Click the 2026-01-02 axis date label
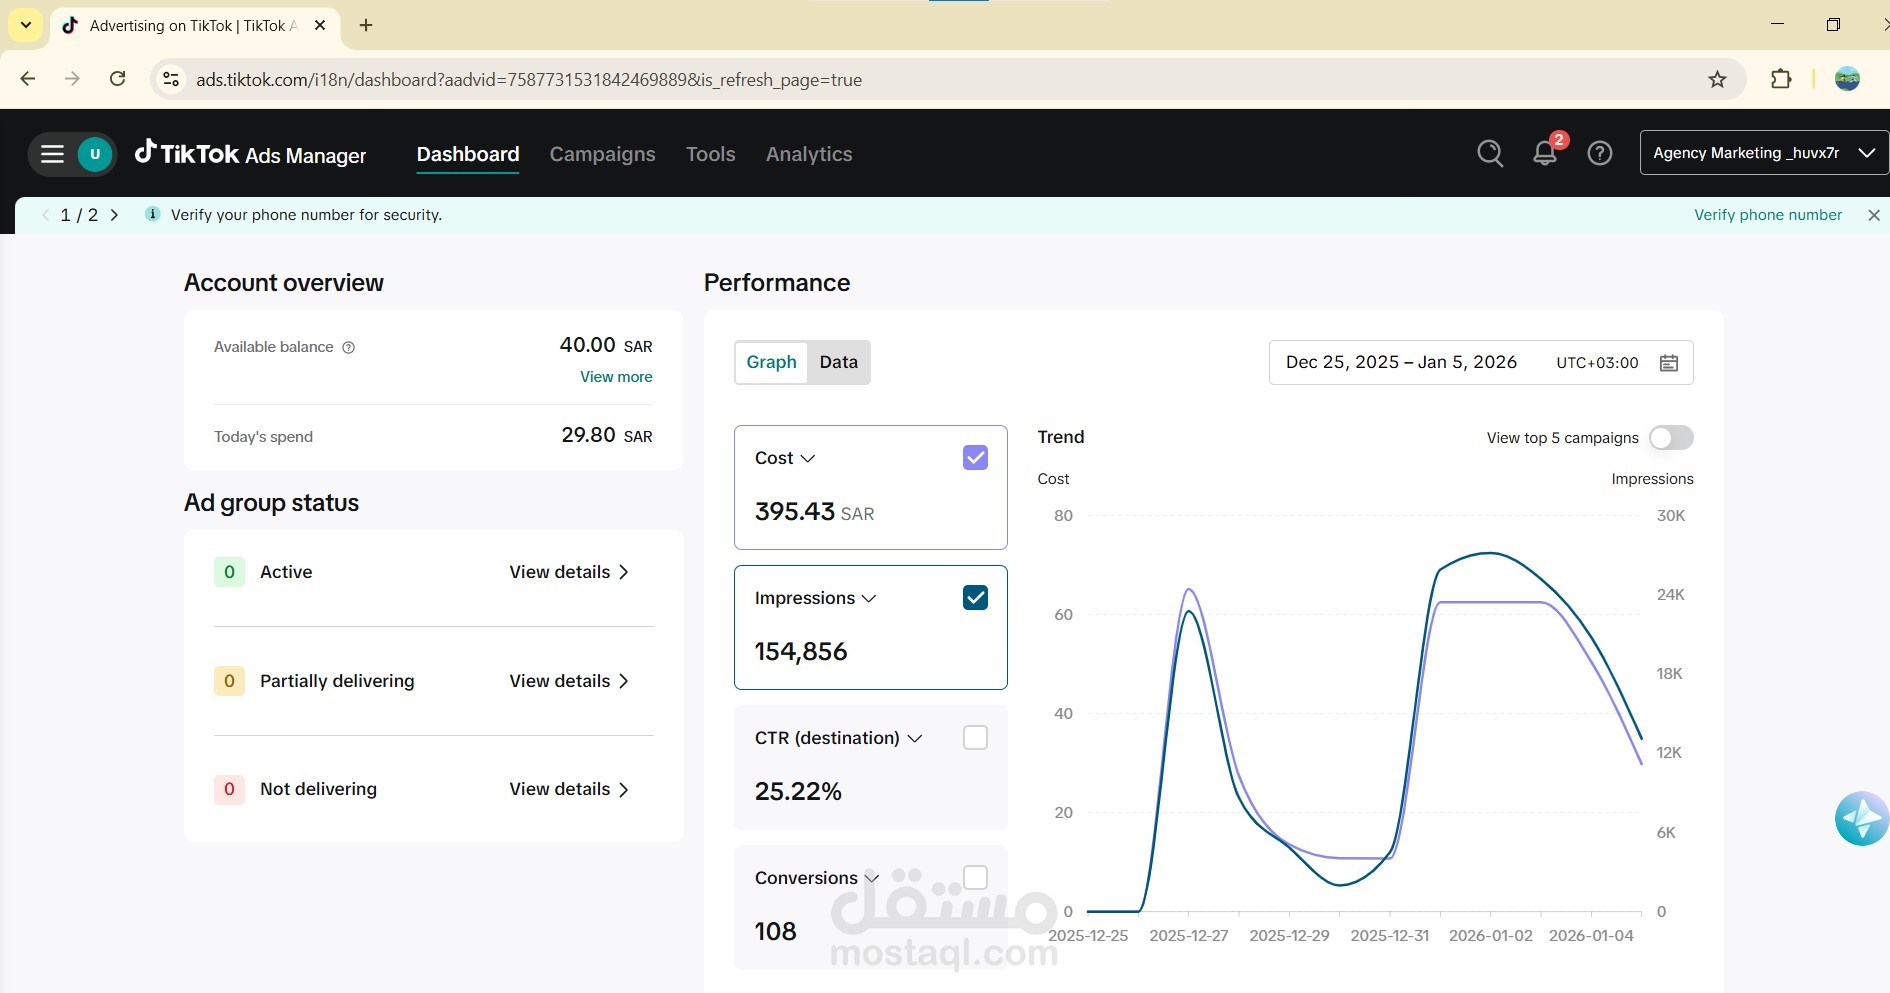Image resolution: width=1890 pixels, height=993 pixels. [1491, 936]
